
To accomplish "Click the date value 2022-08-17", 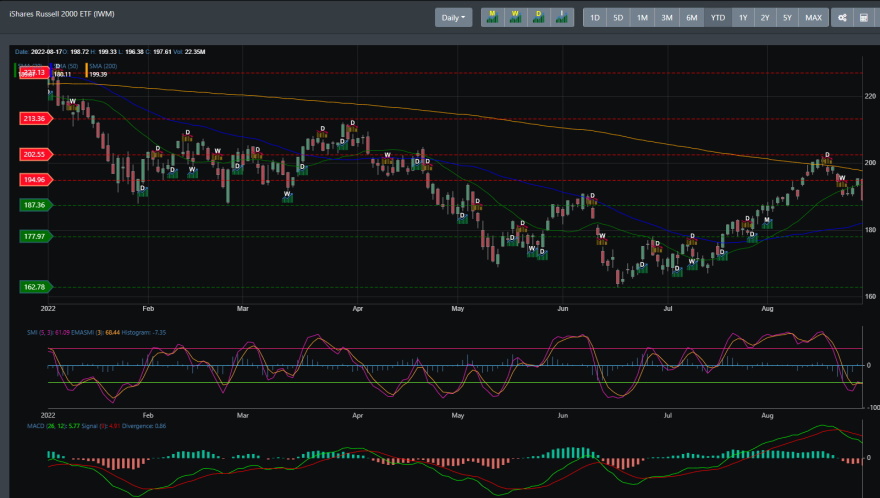I will click(46, 52).
